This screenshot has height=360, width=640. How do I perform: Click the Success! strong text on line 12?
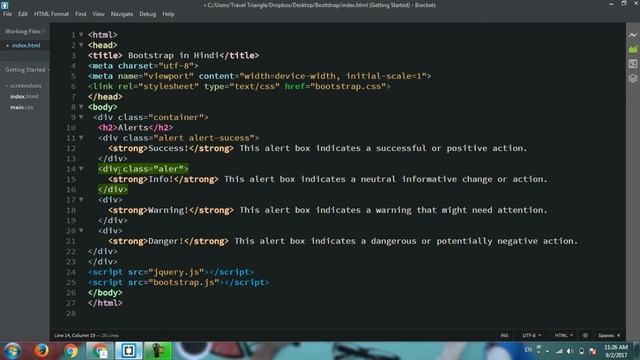169,148
